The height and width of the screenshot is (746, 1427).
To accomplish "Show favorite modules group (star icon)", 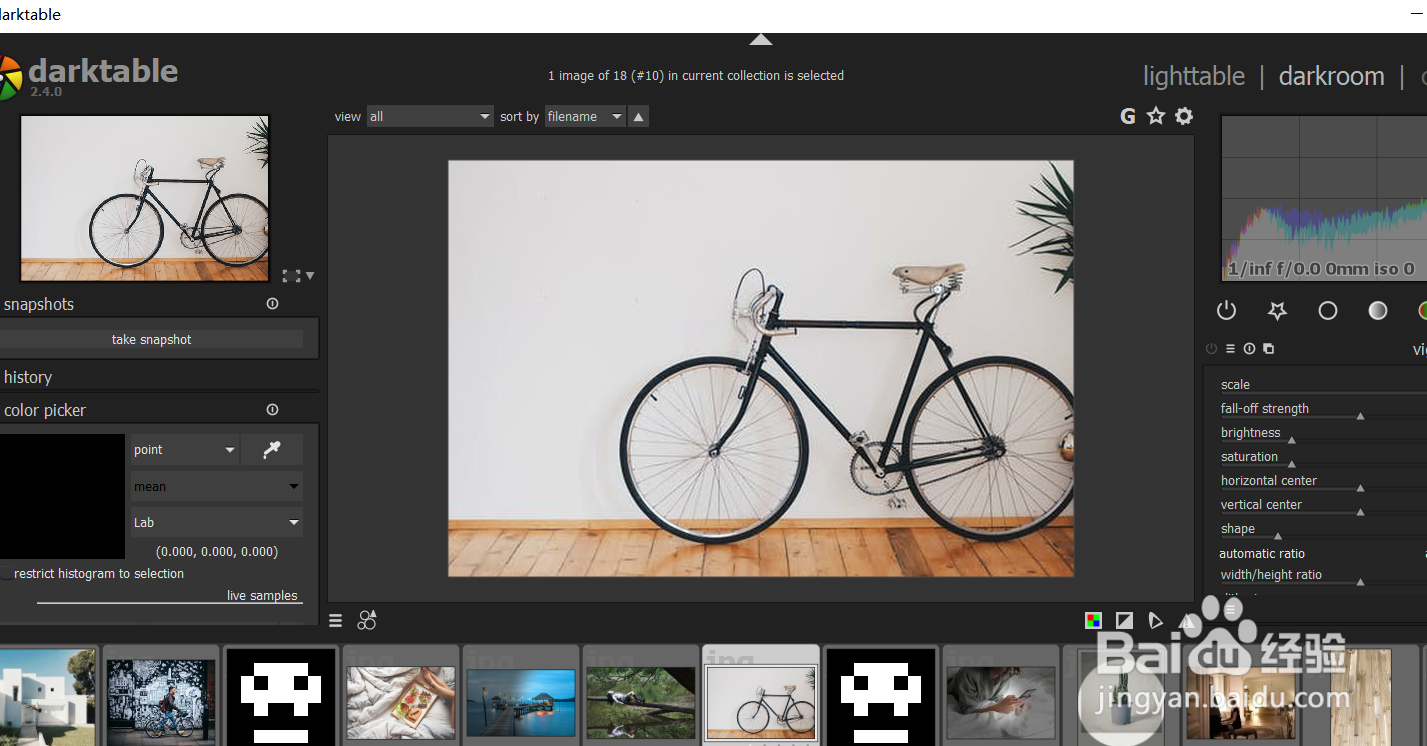I will point(1277,311).
